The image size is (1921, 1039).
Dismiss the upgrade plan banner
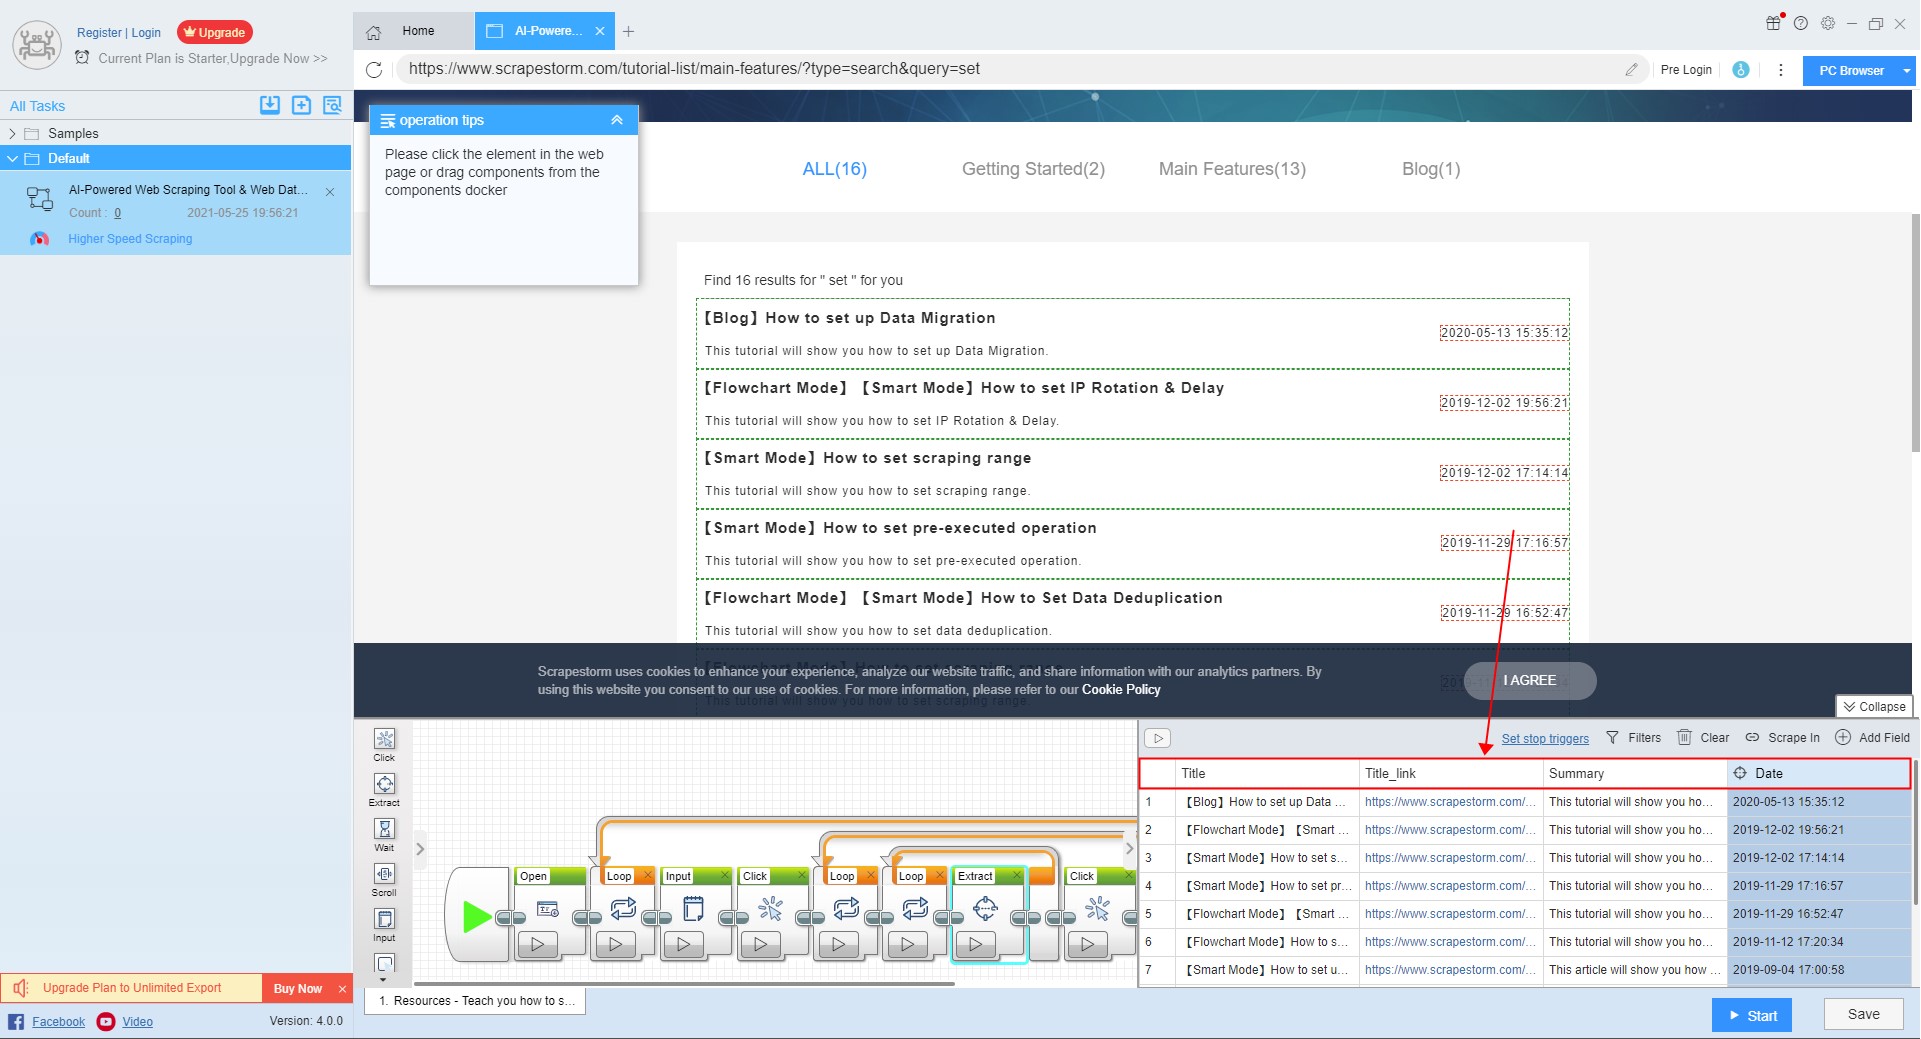342,989
